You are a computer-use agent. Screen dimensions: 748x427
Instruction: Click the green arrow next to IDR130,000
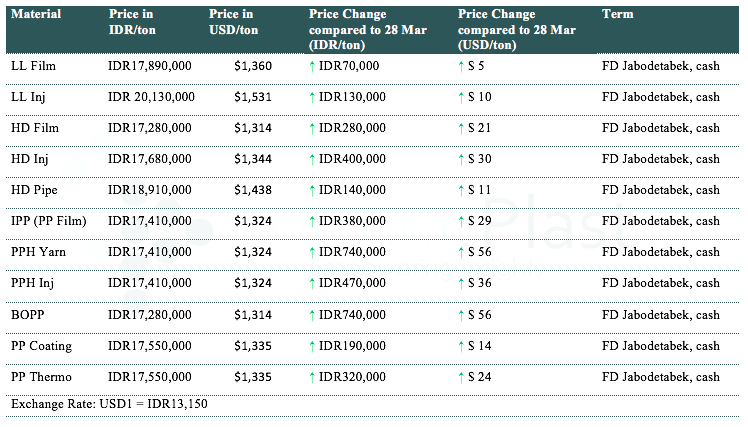313,96
